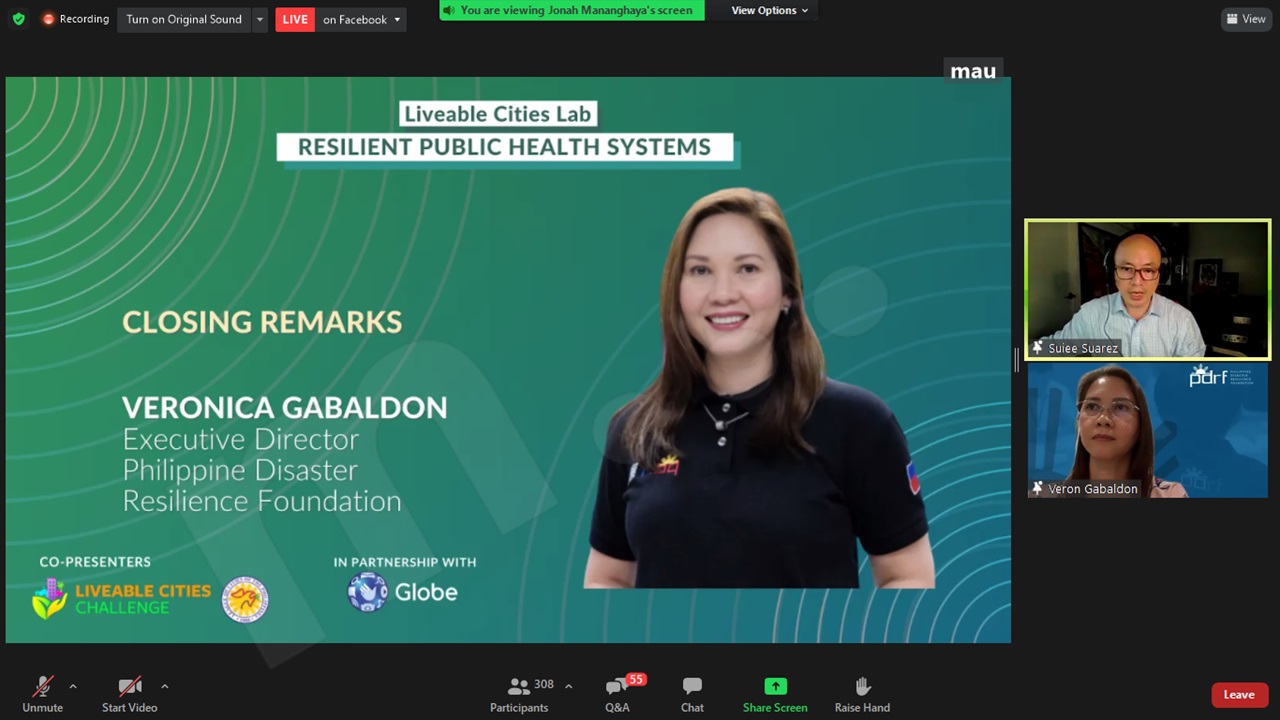This screenshot has height=720, width=1280.
Task: Click the Q&A 55 notification badge
Action: pos(635,680)
